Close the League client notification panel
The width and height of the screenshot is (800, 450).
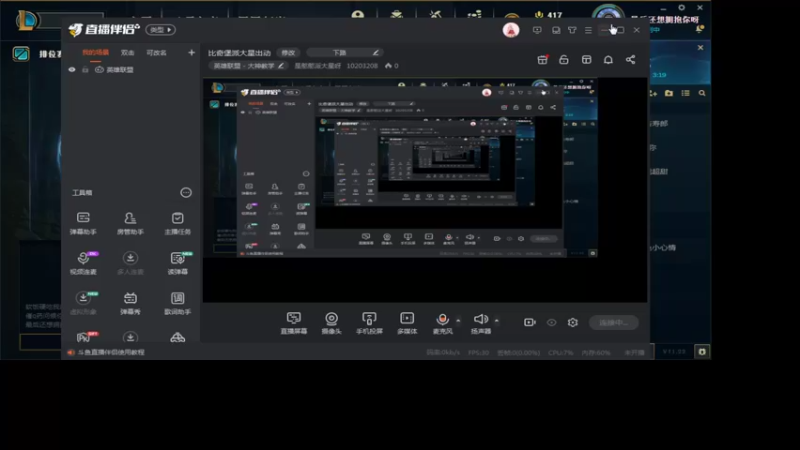coord(701,47)
